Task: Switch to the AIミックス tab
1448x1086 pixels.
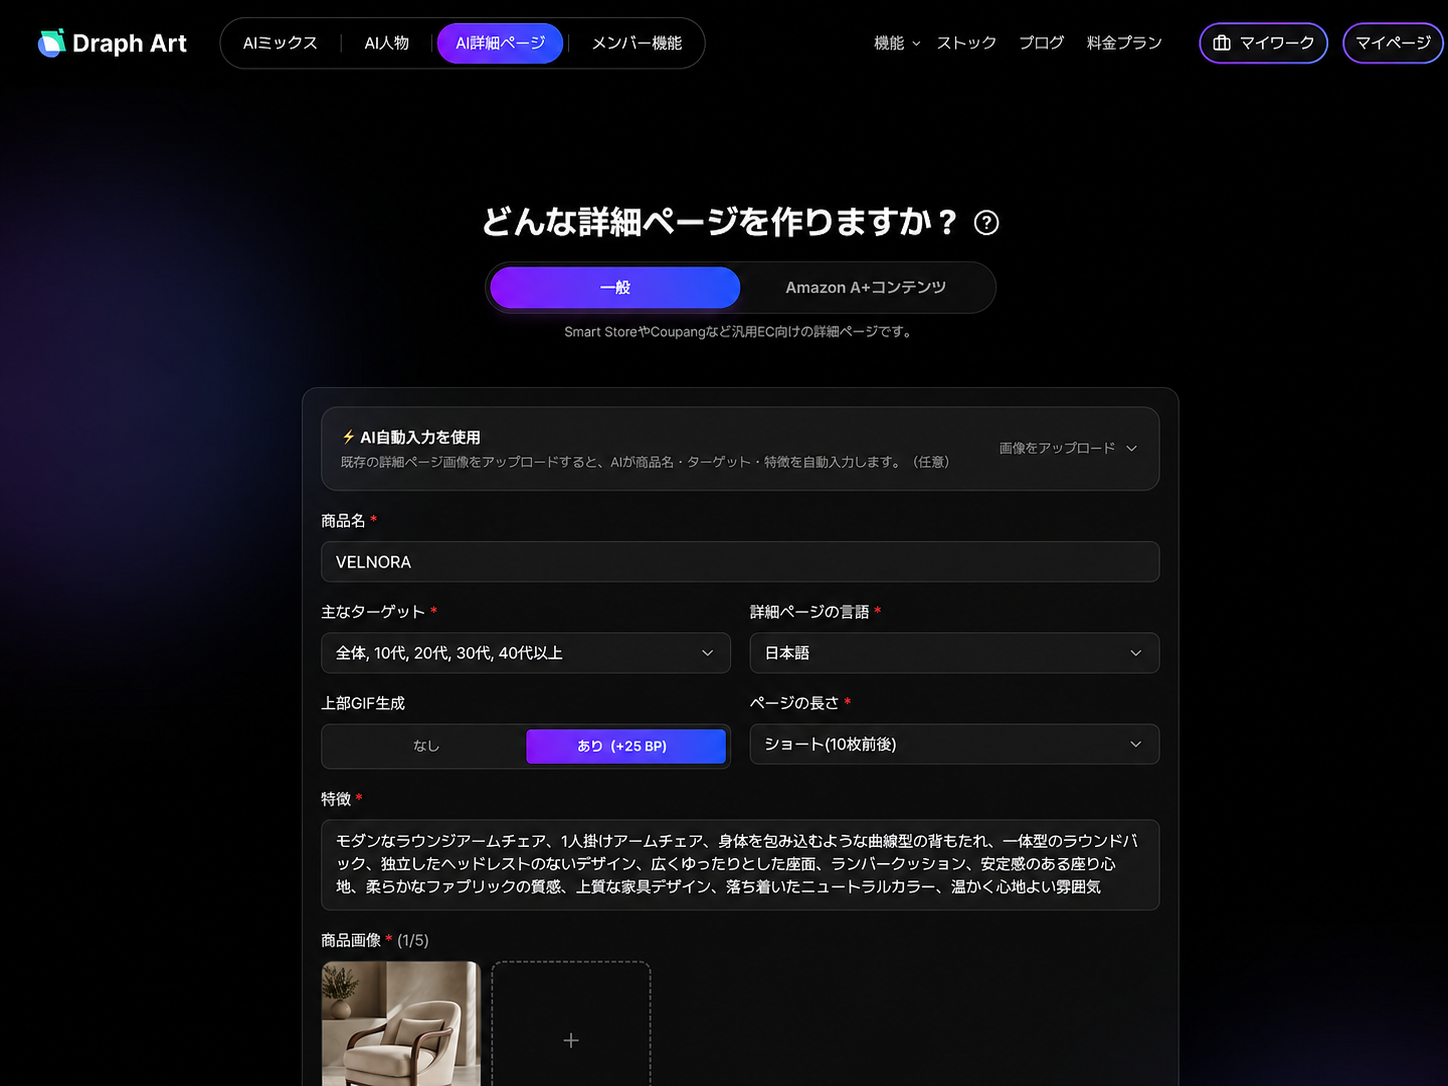Action: click(280, 43)
